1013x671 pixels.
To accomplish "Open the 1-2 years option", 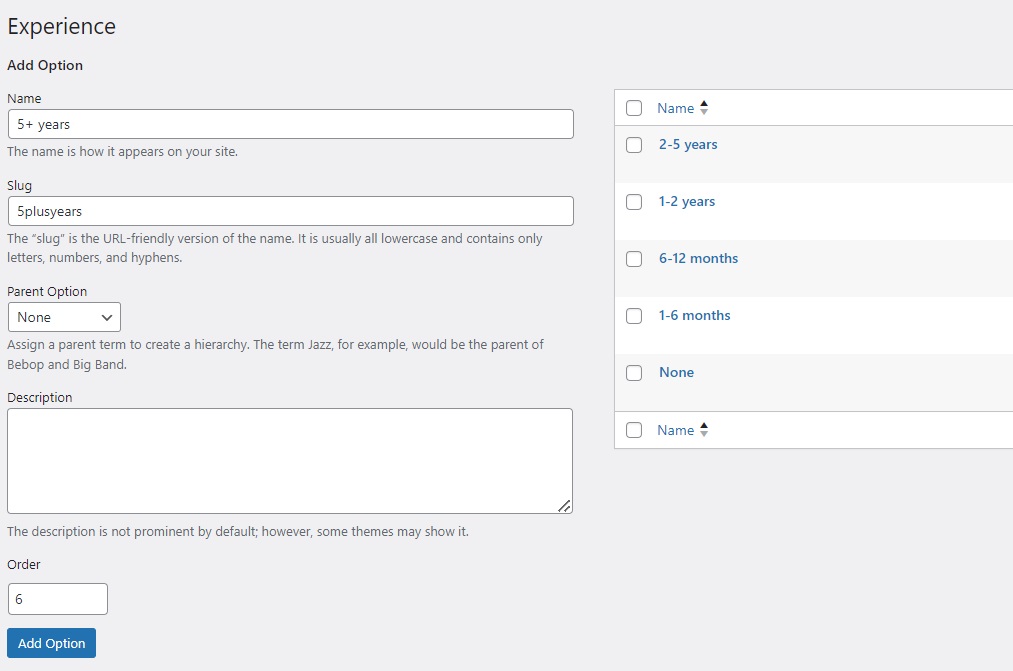I will tap(687, 201).
